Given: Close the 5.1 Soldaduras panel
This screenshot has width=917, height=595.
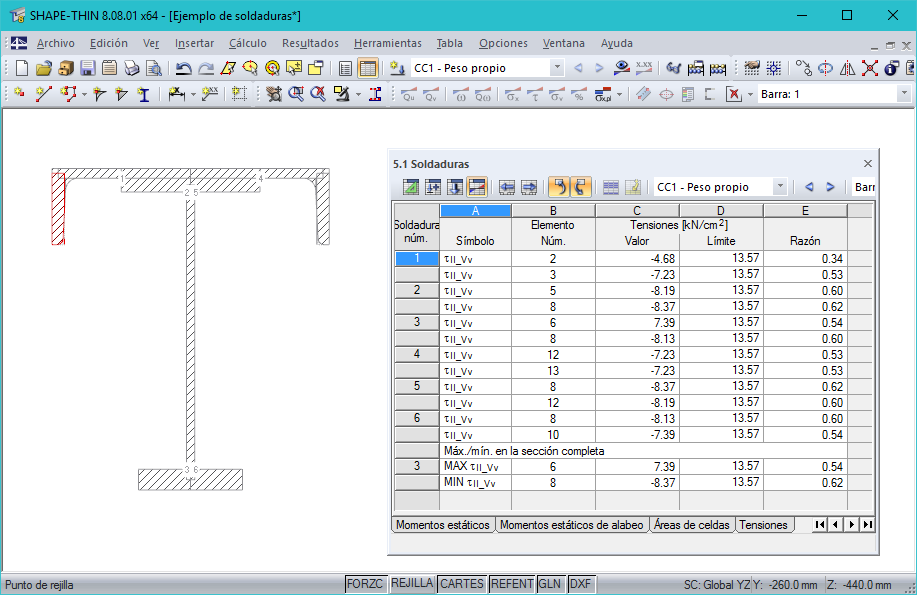Looking at the screenshot, I should [x=868, y=164].
